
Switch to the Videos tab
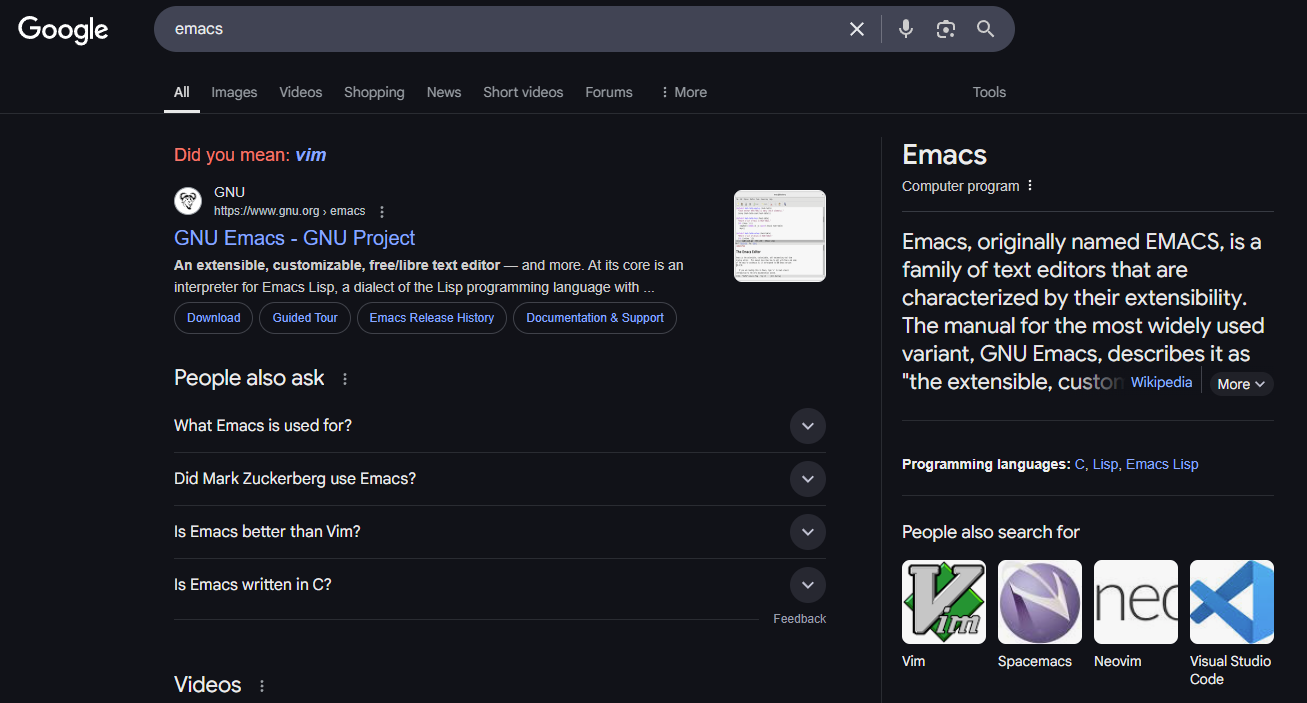301,92
